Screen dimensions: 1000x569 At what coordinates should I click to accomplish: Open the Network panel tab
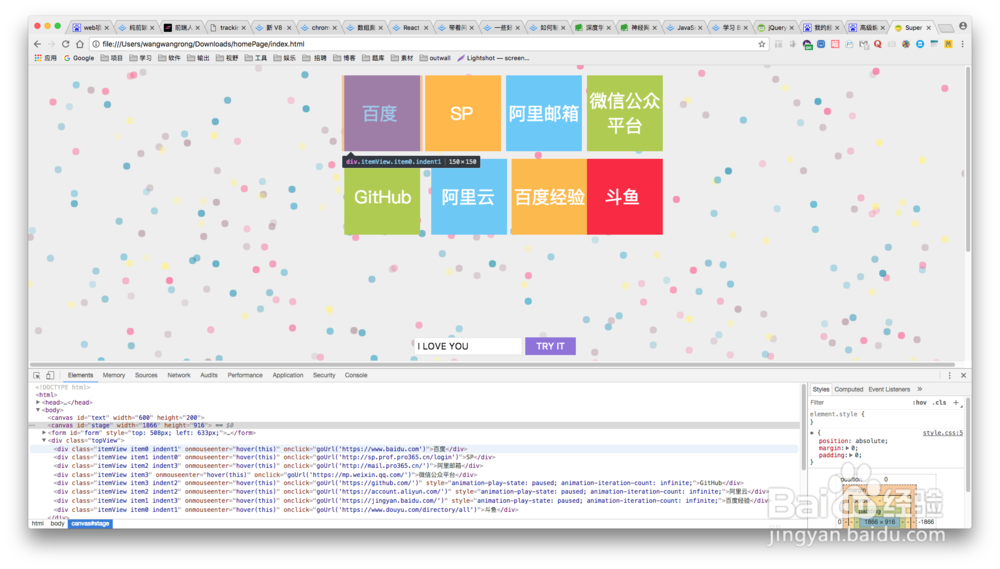click(x=179, y=376)
